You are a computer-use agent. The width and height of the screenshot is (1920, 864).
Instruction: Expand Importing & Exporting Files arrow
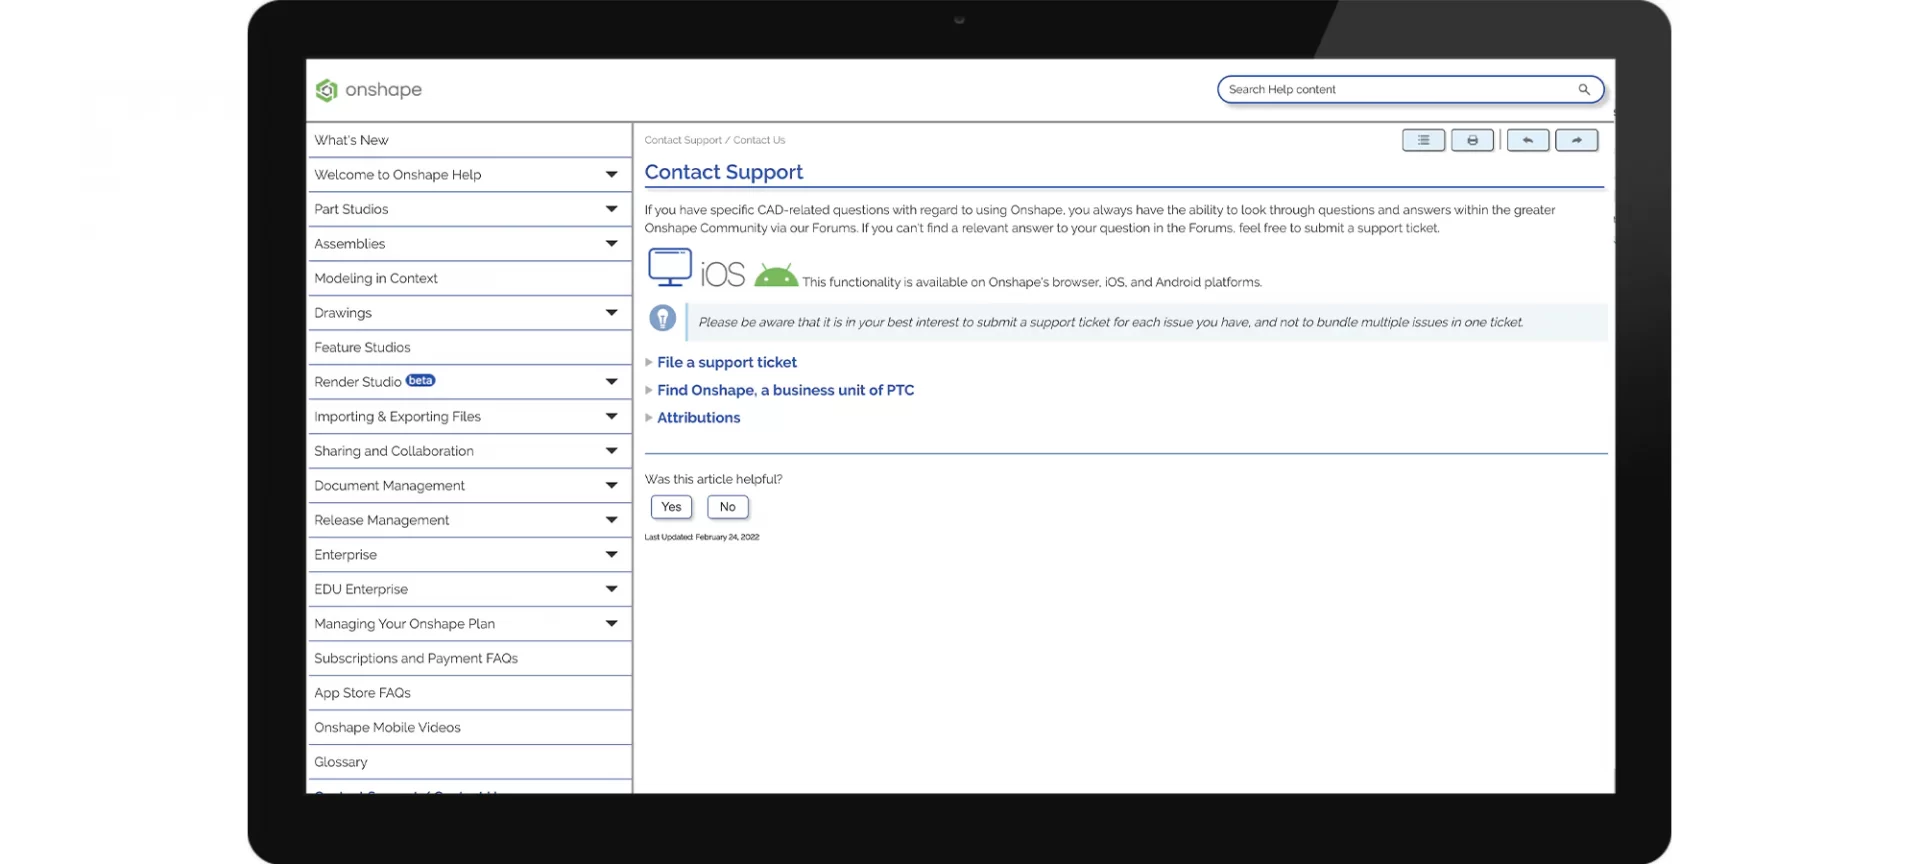(x=611, y=416)
